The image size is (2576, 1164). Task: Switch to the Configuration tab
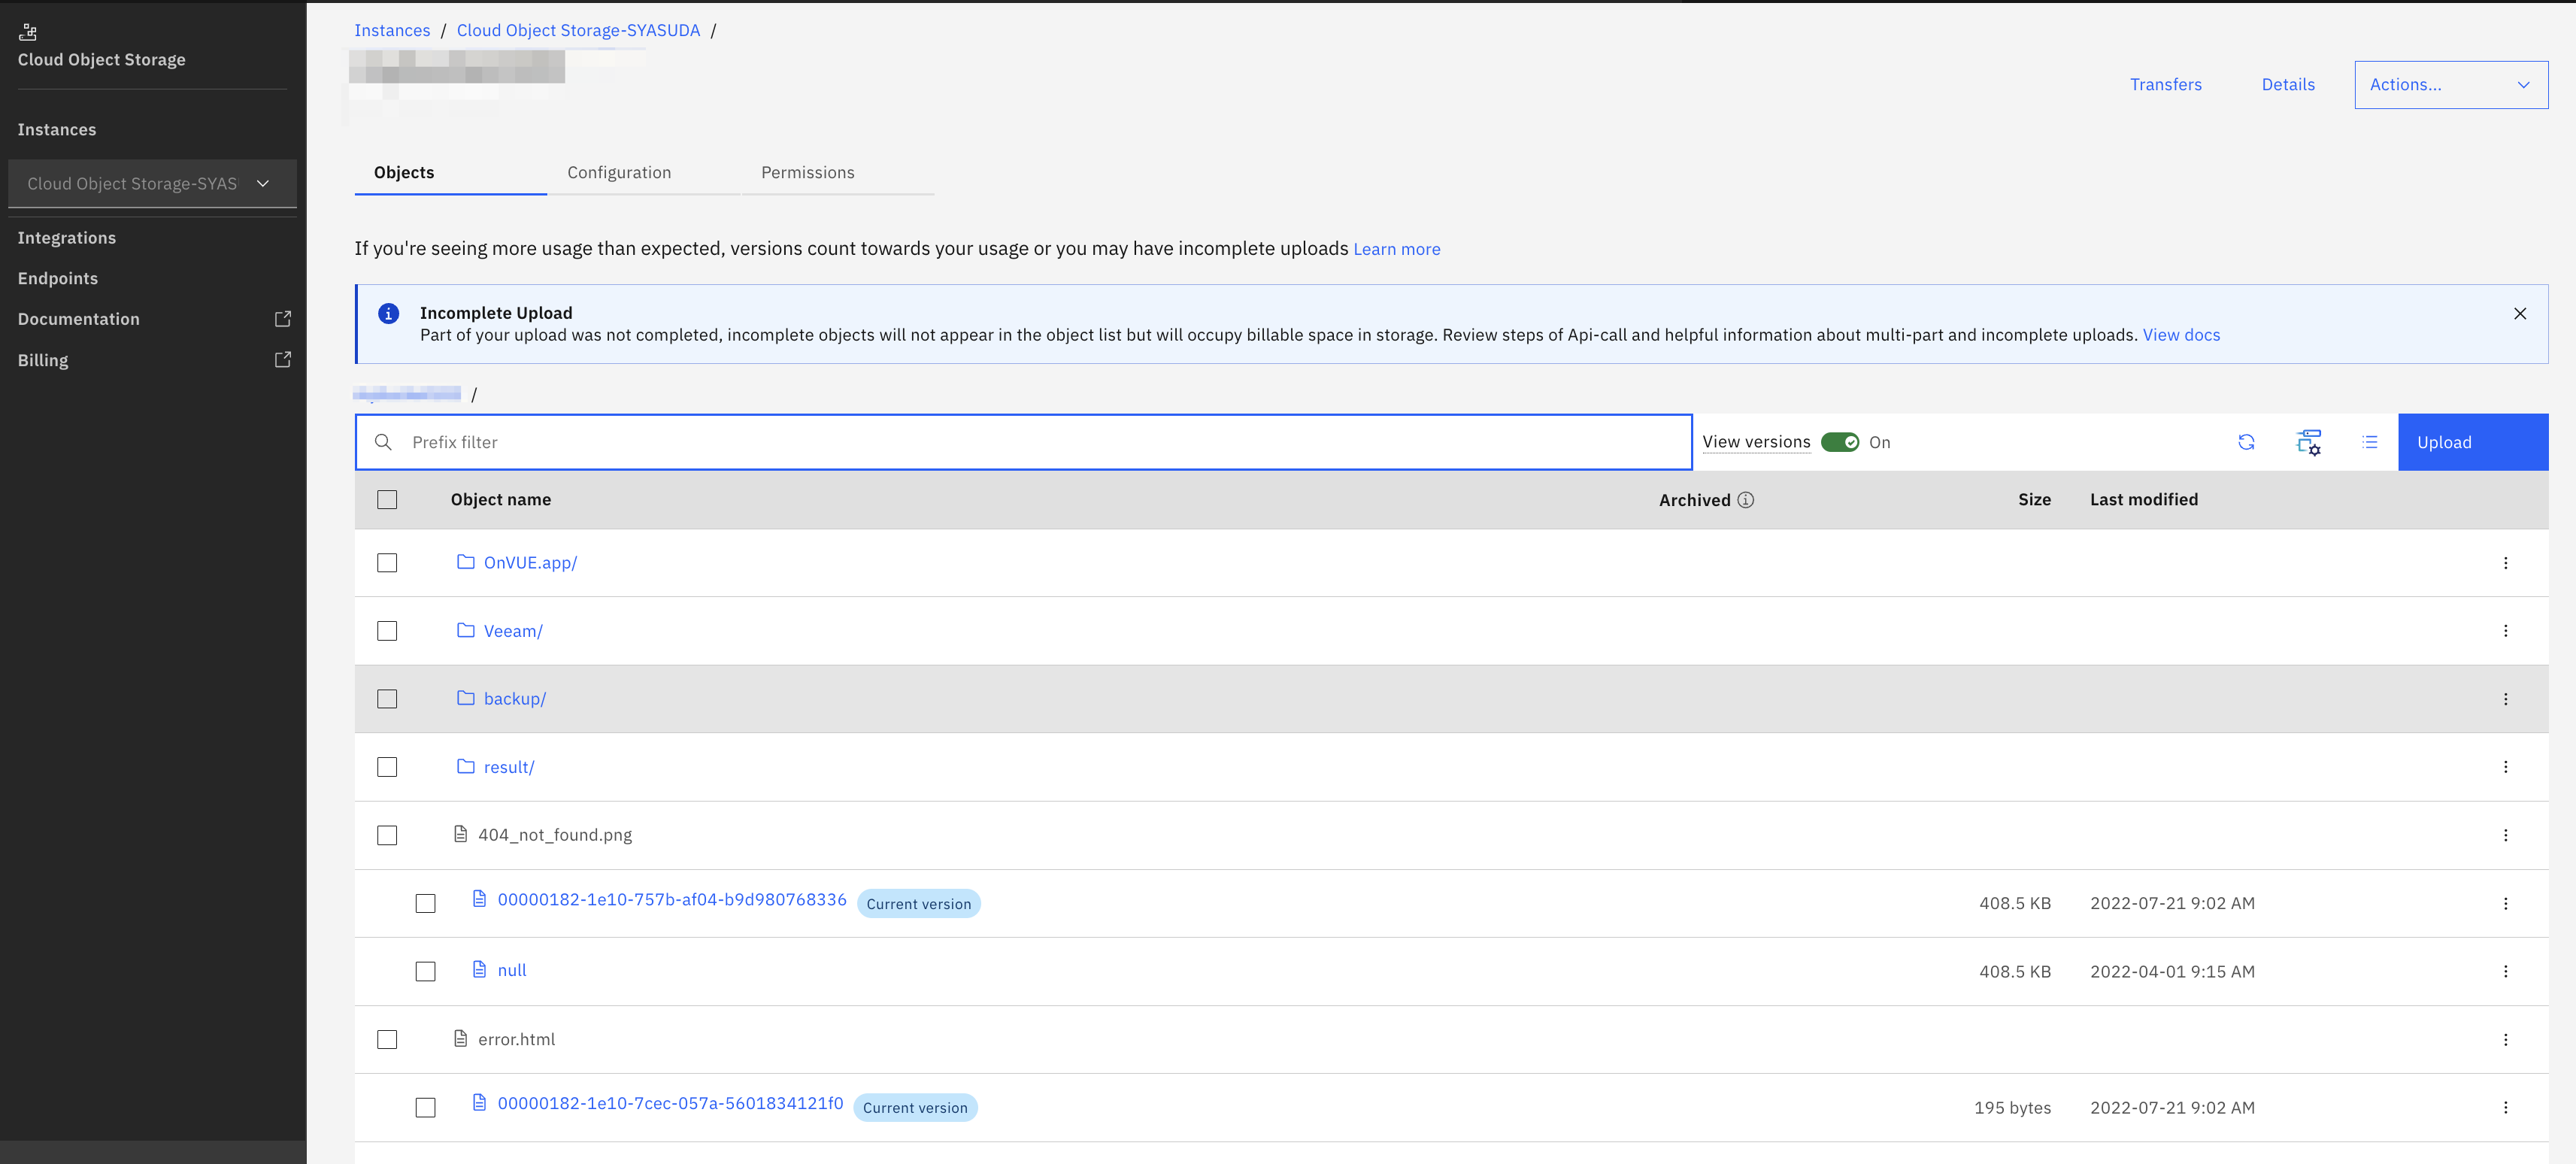coord(619,173)
